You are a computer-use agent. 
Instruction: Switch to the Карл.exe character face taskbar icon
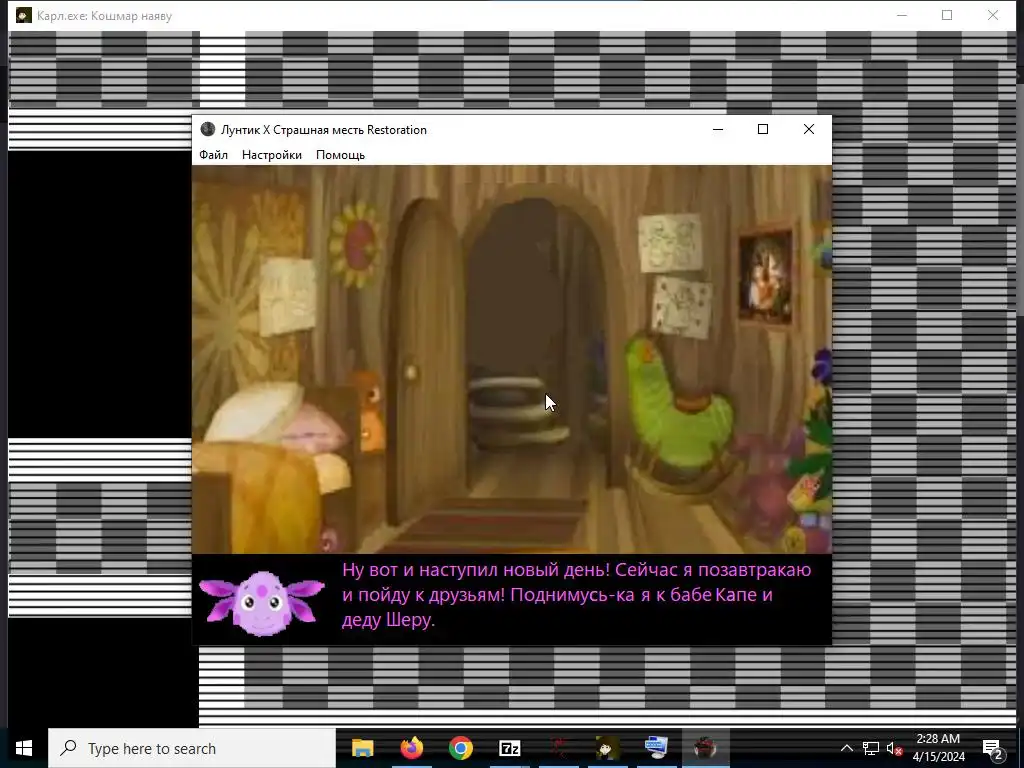click(607, 748)
